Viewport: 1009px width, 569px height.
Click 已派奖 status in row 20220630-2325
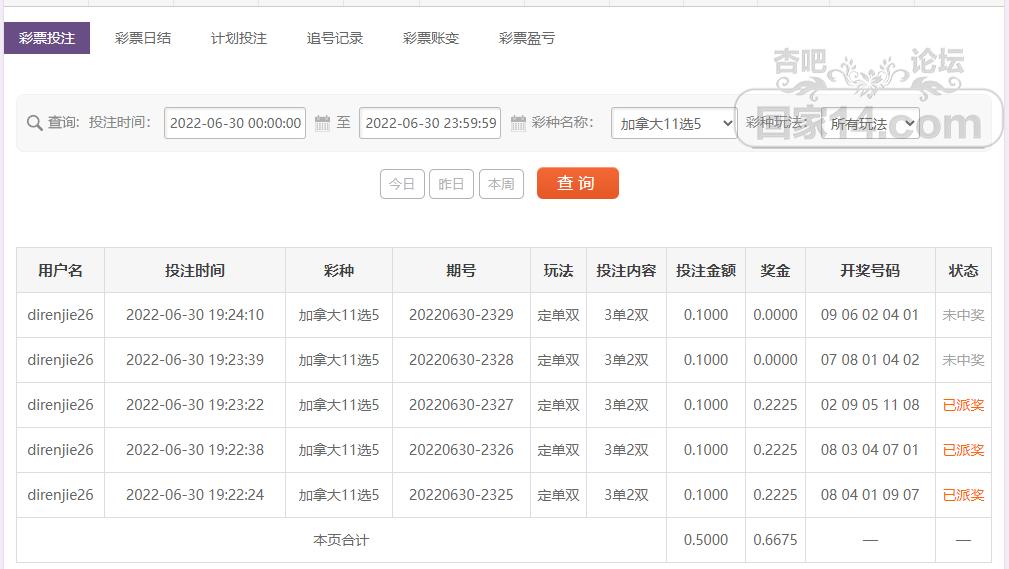coord(963,495)
